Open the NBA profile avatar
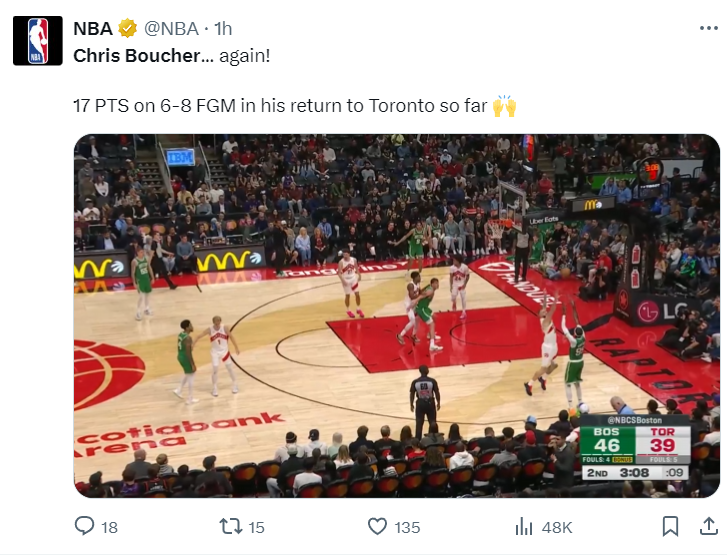The width and height of the screenshot is (727, 560). [x=38, y=41]
